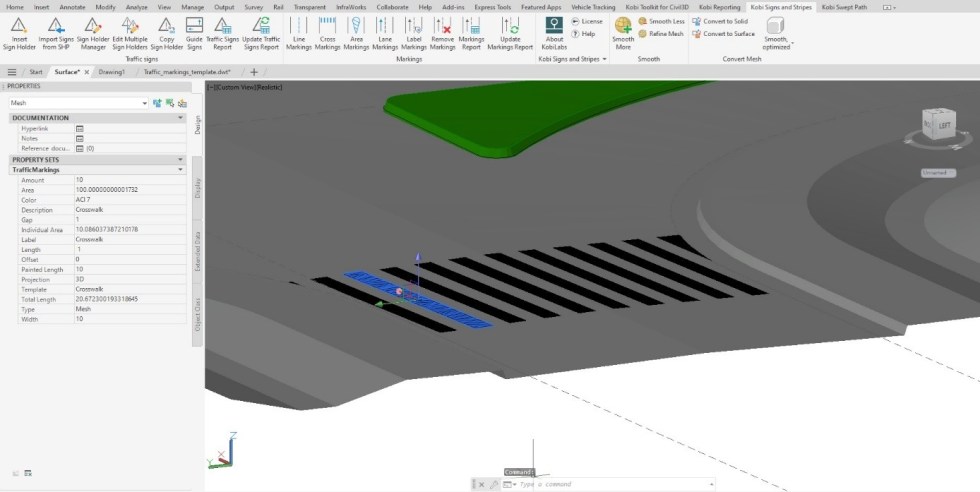Click the Realistic visual style label
This screenshot has height=492, width=980.
[x=270, y=88]
